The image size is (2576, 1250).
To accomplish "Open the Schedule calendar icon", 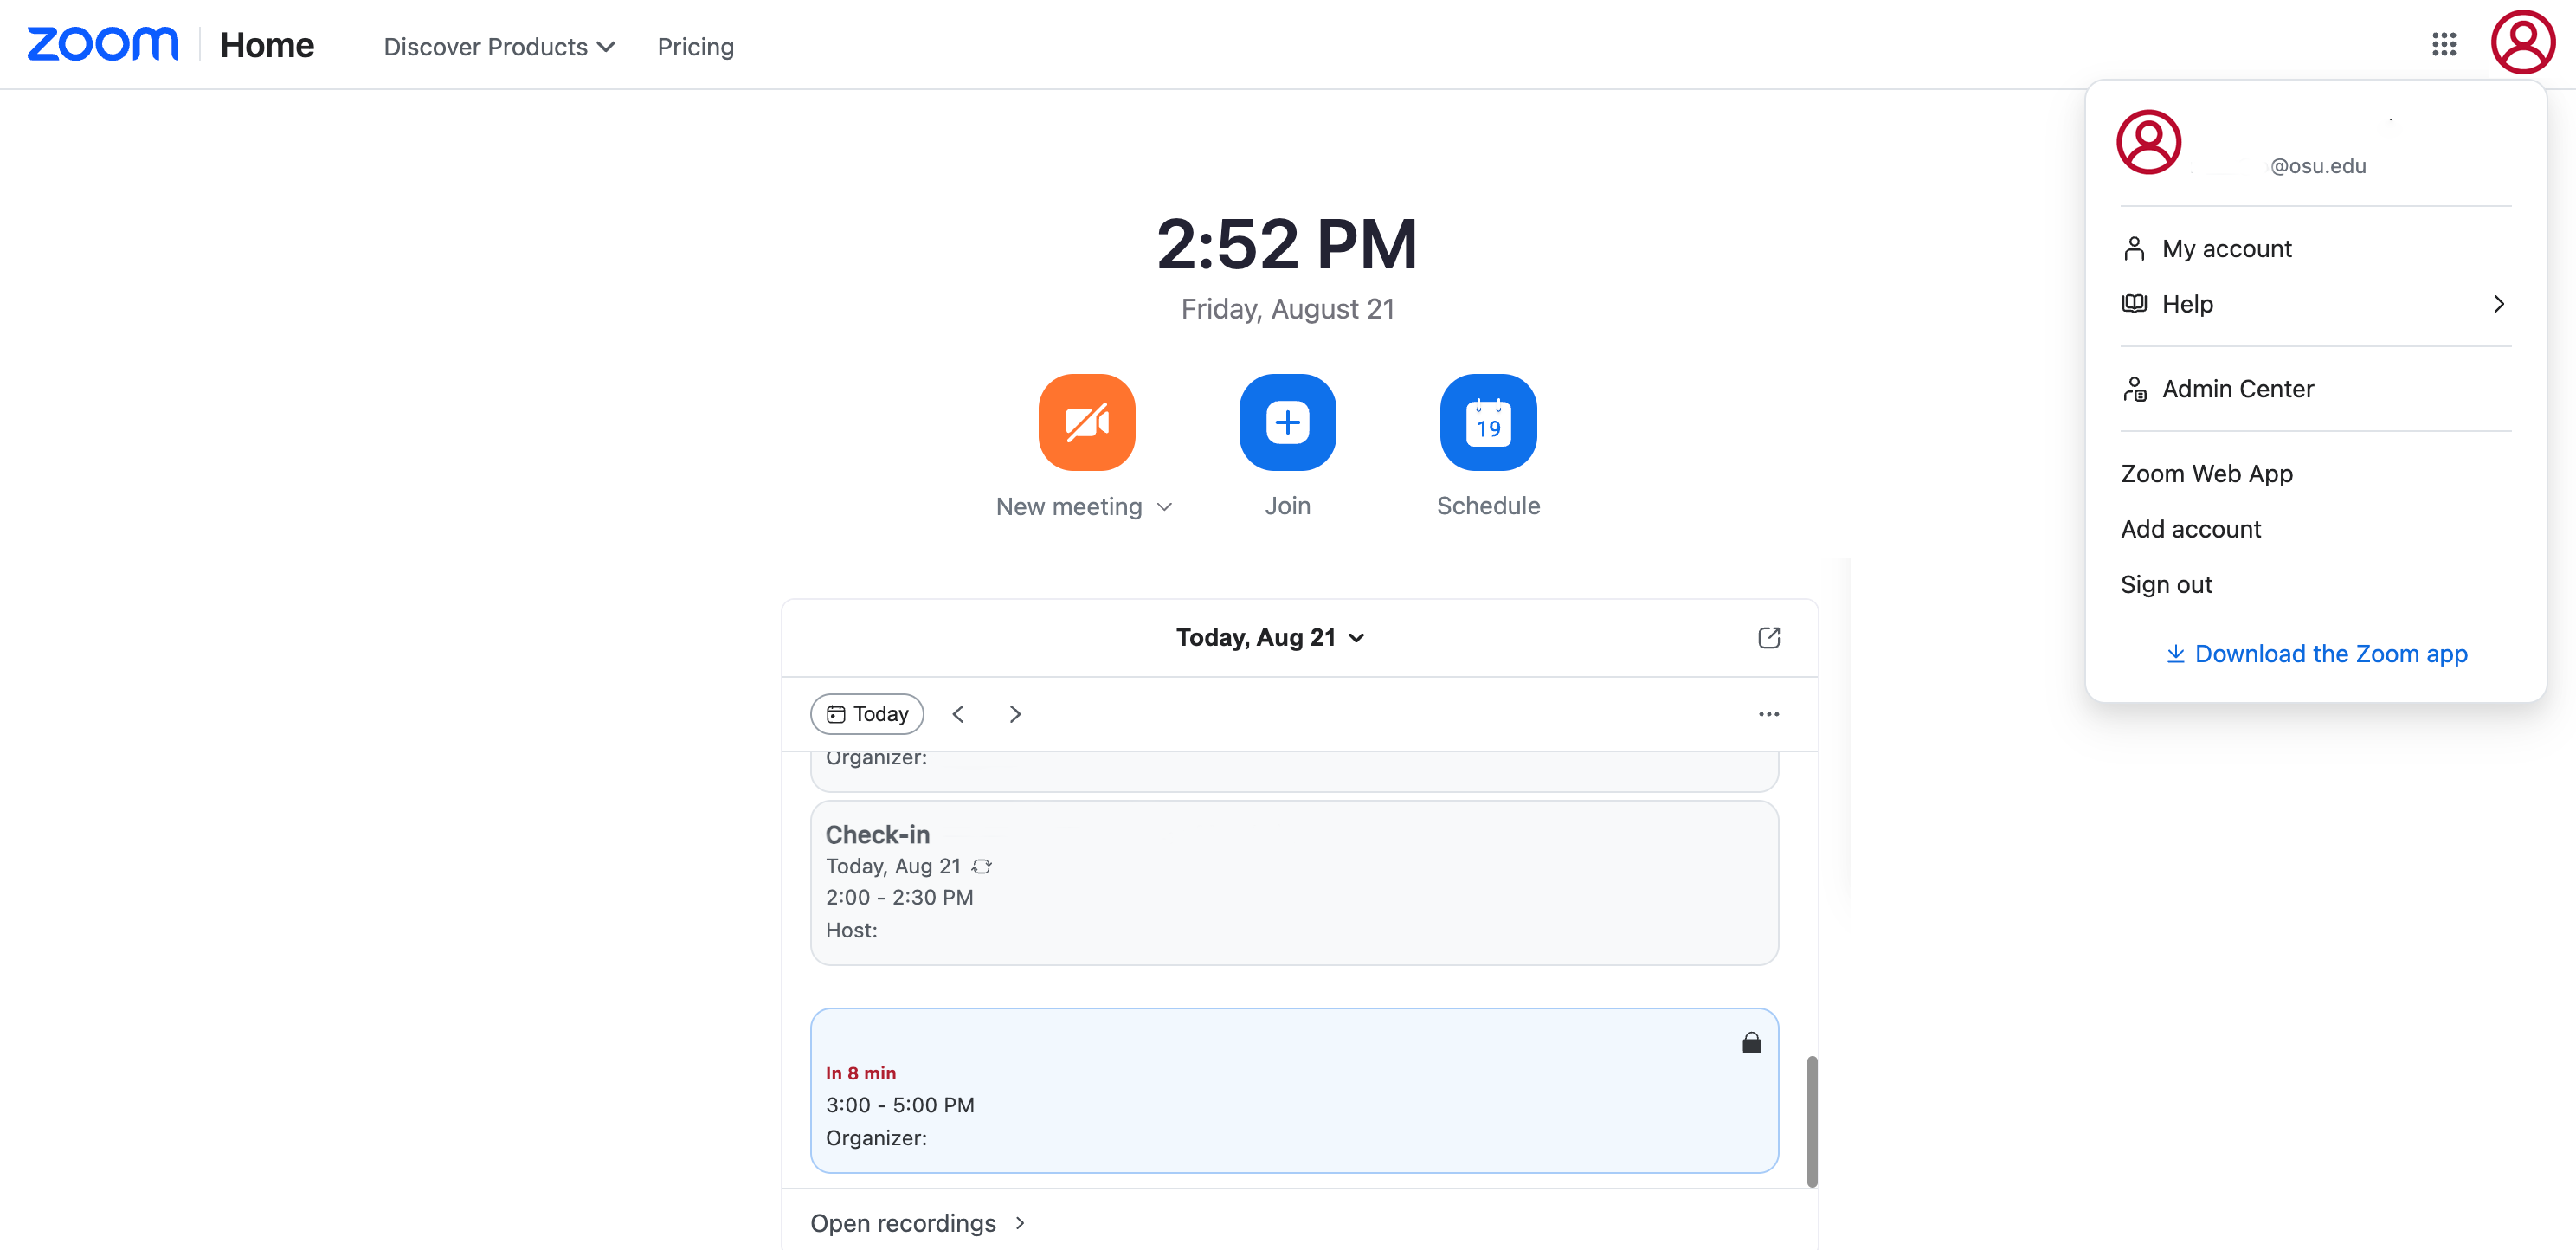I will coord(1488,422).
